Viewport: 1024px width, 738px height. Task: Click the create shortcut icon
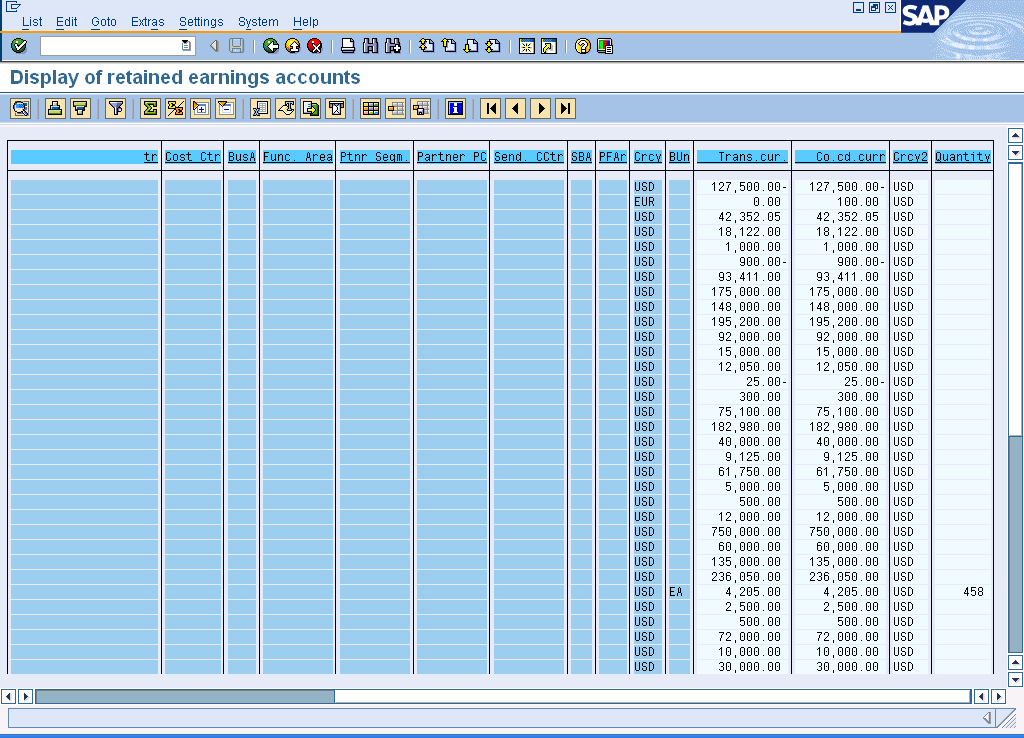549,46
